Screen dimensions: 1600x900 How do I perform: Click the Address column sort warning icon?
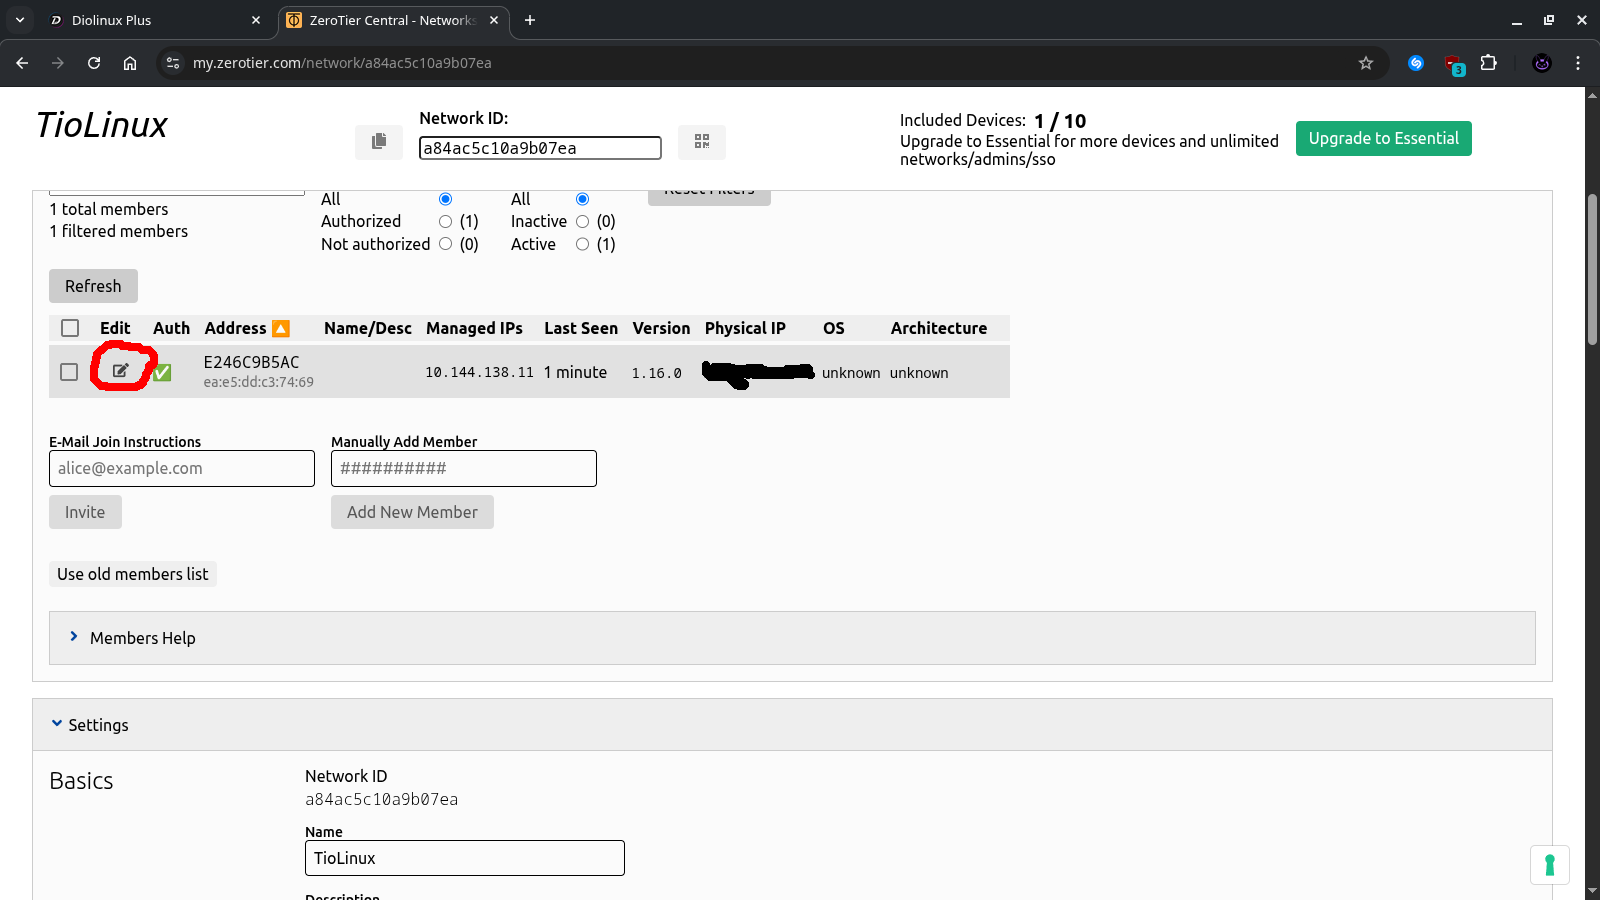tap(281, 329)
